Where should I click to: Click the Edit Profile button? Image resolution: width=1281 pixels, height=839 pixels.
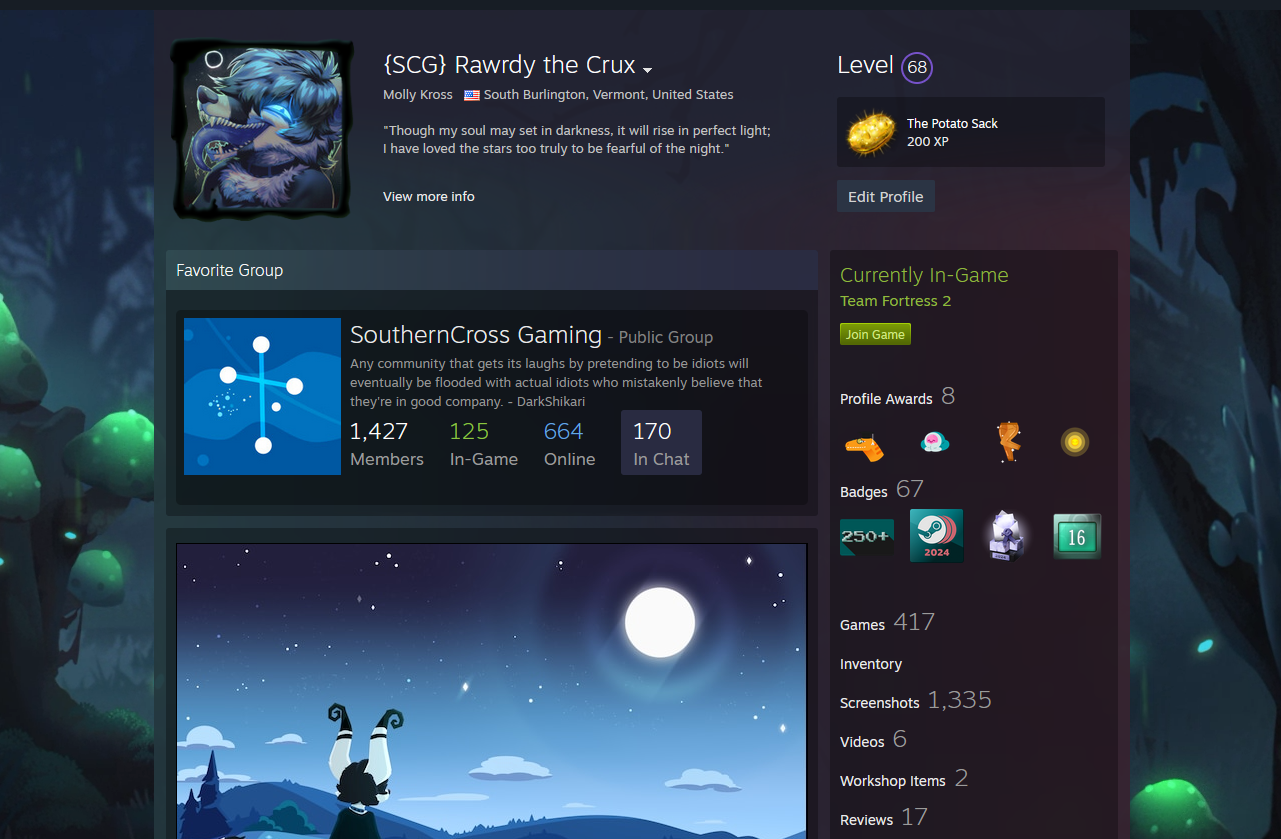tap(885, 196)
